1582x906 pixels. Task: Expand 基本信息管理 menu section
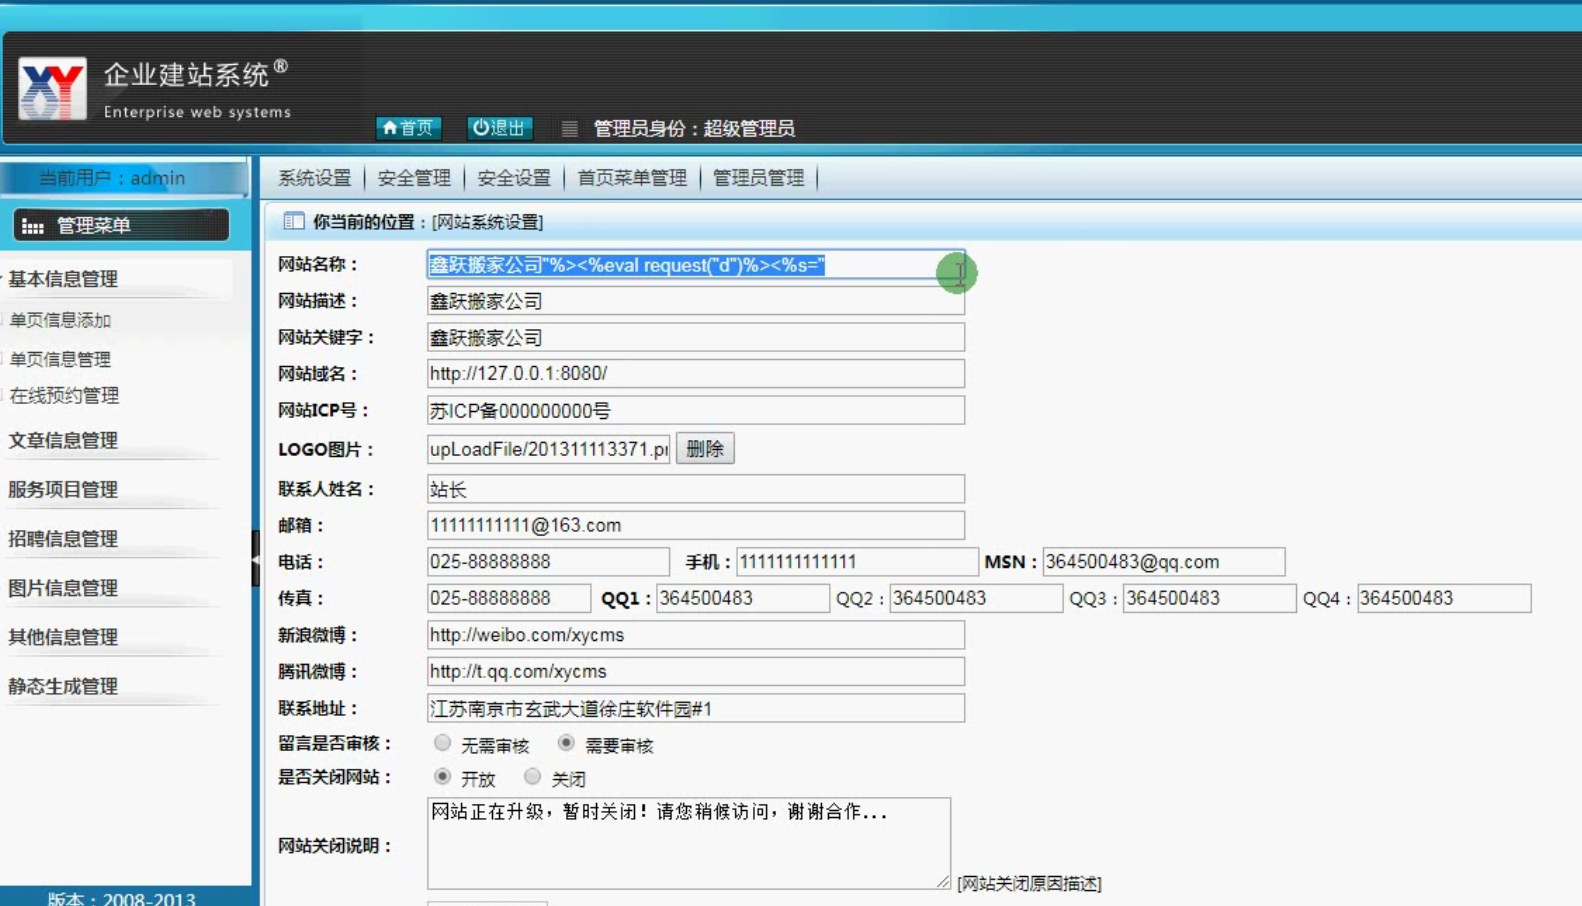click(x=63, y=279)
